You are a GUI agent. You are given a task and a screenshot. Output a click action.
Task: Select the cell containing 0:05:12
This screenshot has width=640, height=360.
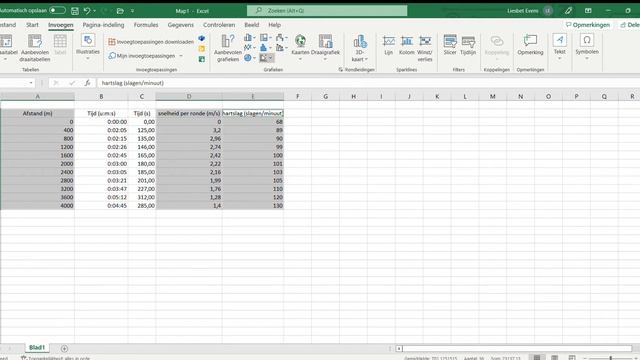pos(101,197)
